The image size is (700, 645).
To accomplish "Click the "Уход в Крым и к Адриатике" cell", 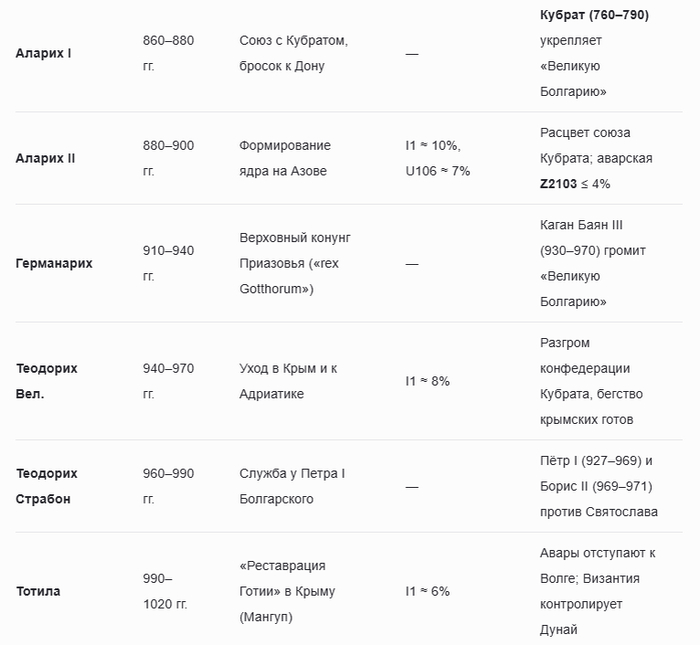I will [x=289, y=381].
